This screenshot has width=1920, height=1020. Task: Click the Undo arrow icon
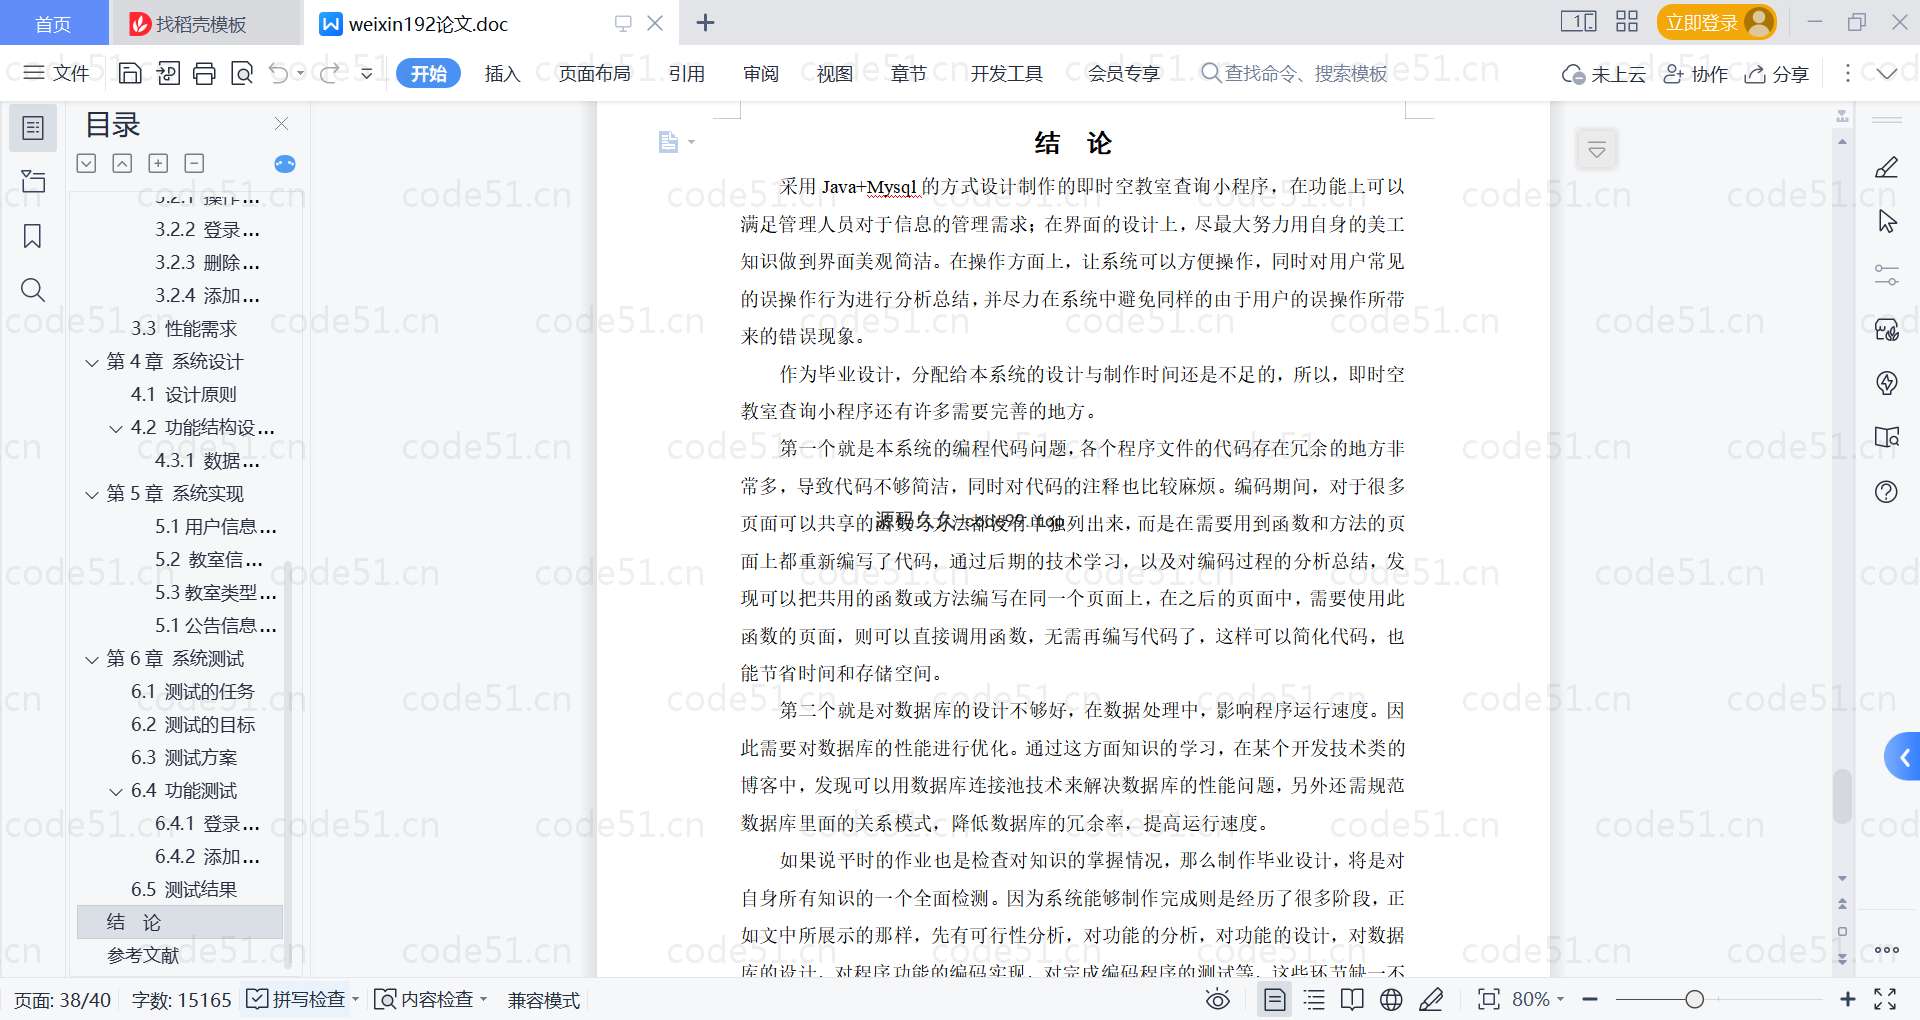(279, 73)
